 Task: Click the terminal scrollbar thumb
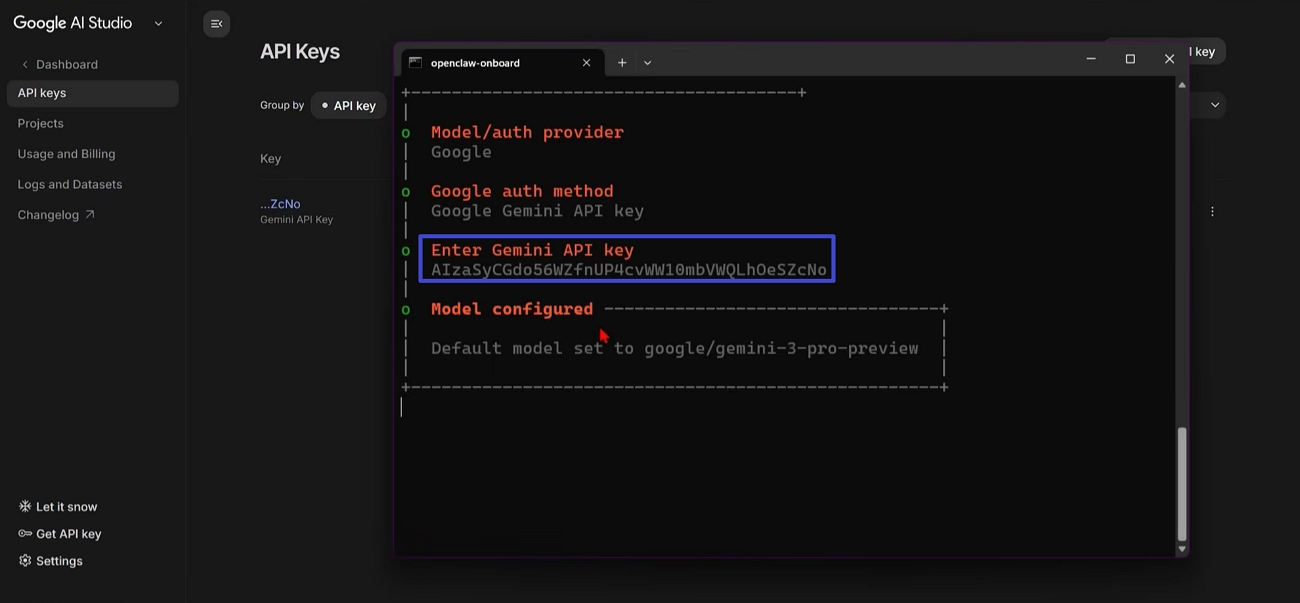1182,484
